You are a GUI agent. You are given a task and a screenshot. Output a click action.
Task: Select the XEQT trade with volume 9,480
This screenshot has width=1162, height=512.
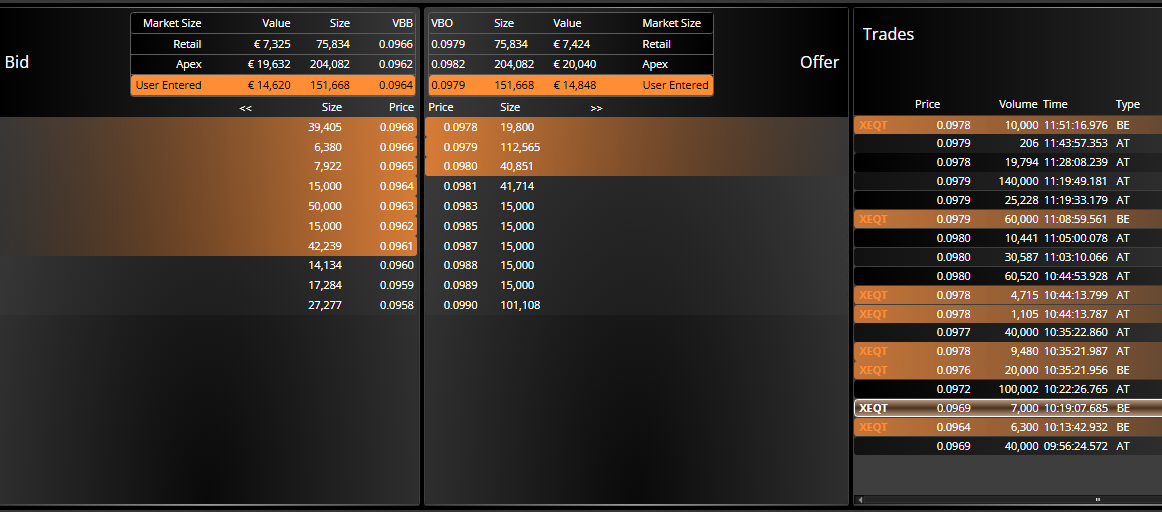pyautogui.click(x=1008, y=351)
